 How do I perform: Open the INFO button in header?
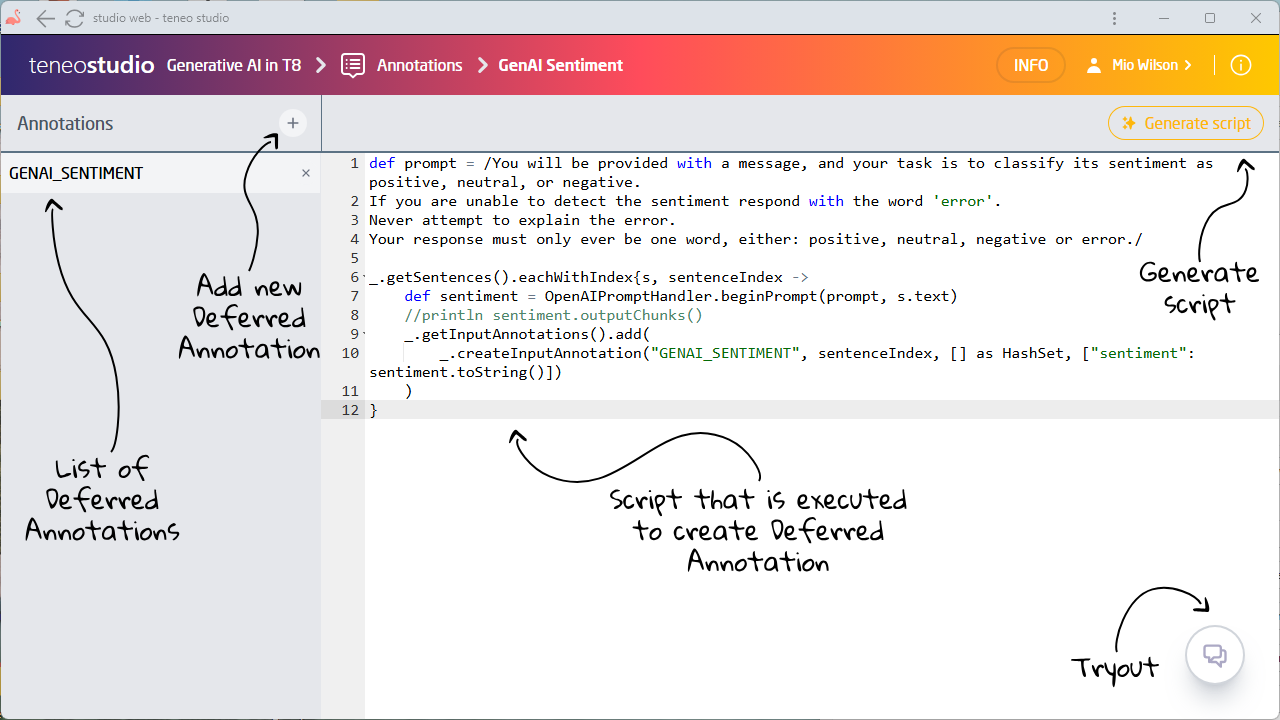point(1030,65)
